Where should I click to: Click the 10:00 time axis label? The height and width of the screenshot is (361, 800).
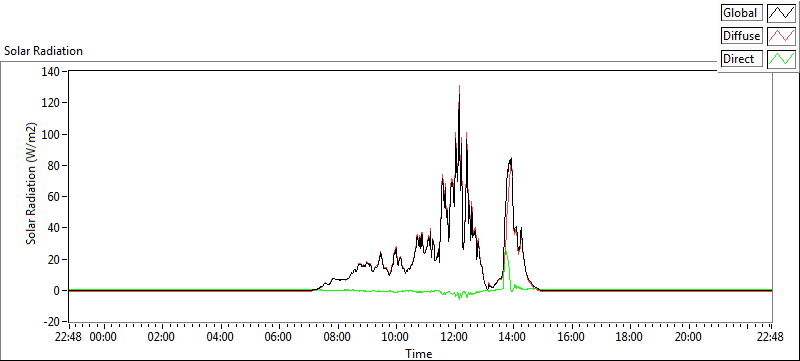(x=396, y=337)
